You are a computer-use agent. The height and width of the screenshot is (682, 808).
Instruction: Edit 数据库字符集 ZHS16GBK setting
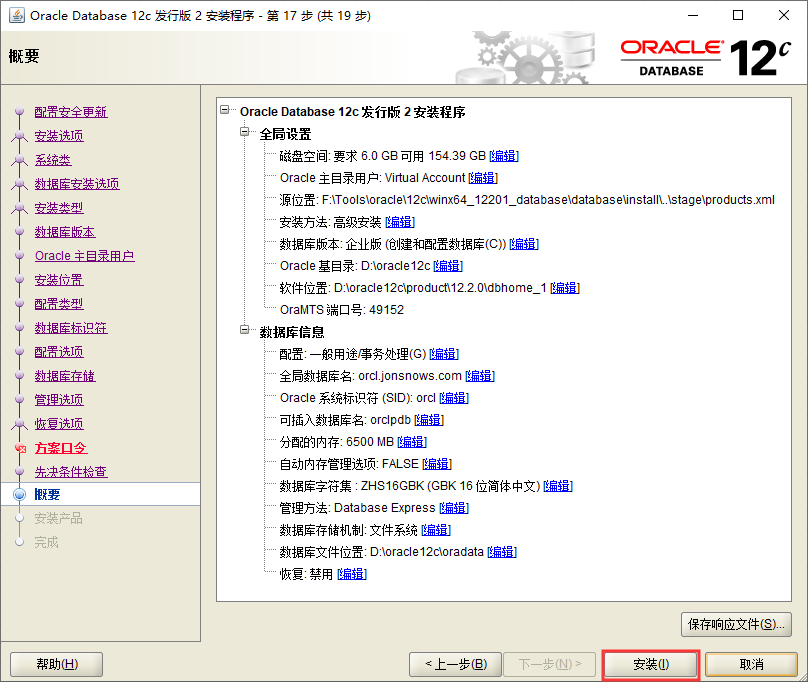coord(557,486)
